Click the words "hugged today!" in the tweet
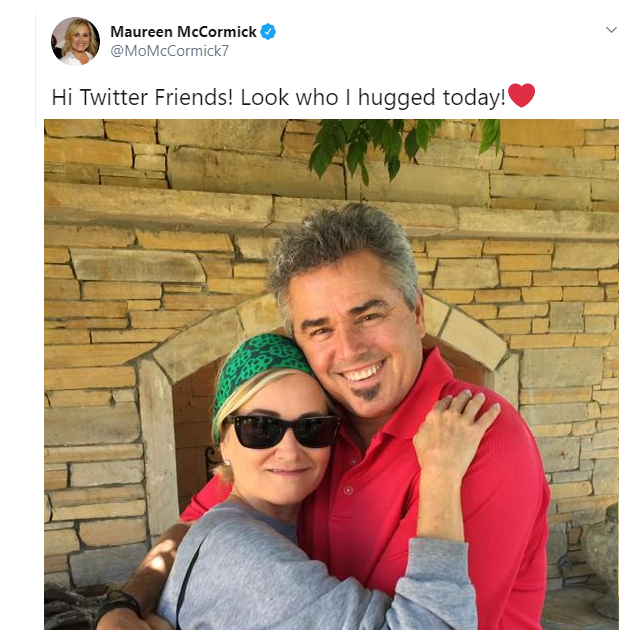The image size is (636, 630). click(432, 99)
